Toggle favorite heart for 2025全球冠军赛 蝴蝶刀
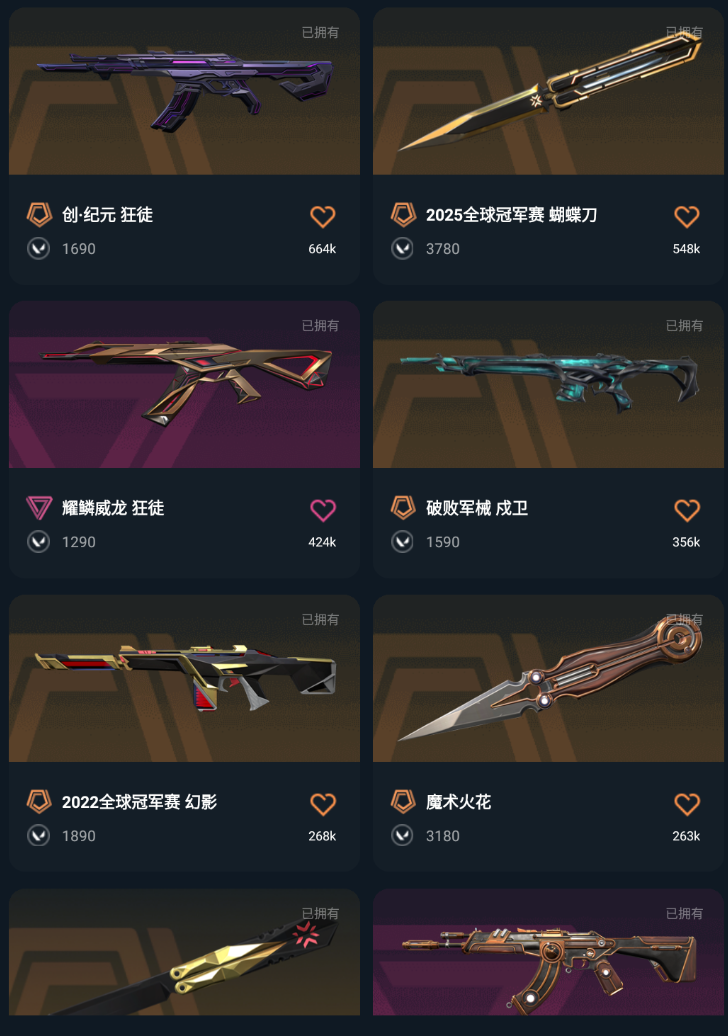728x1036 pixels. click(686, 216)
